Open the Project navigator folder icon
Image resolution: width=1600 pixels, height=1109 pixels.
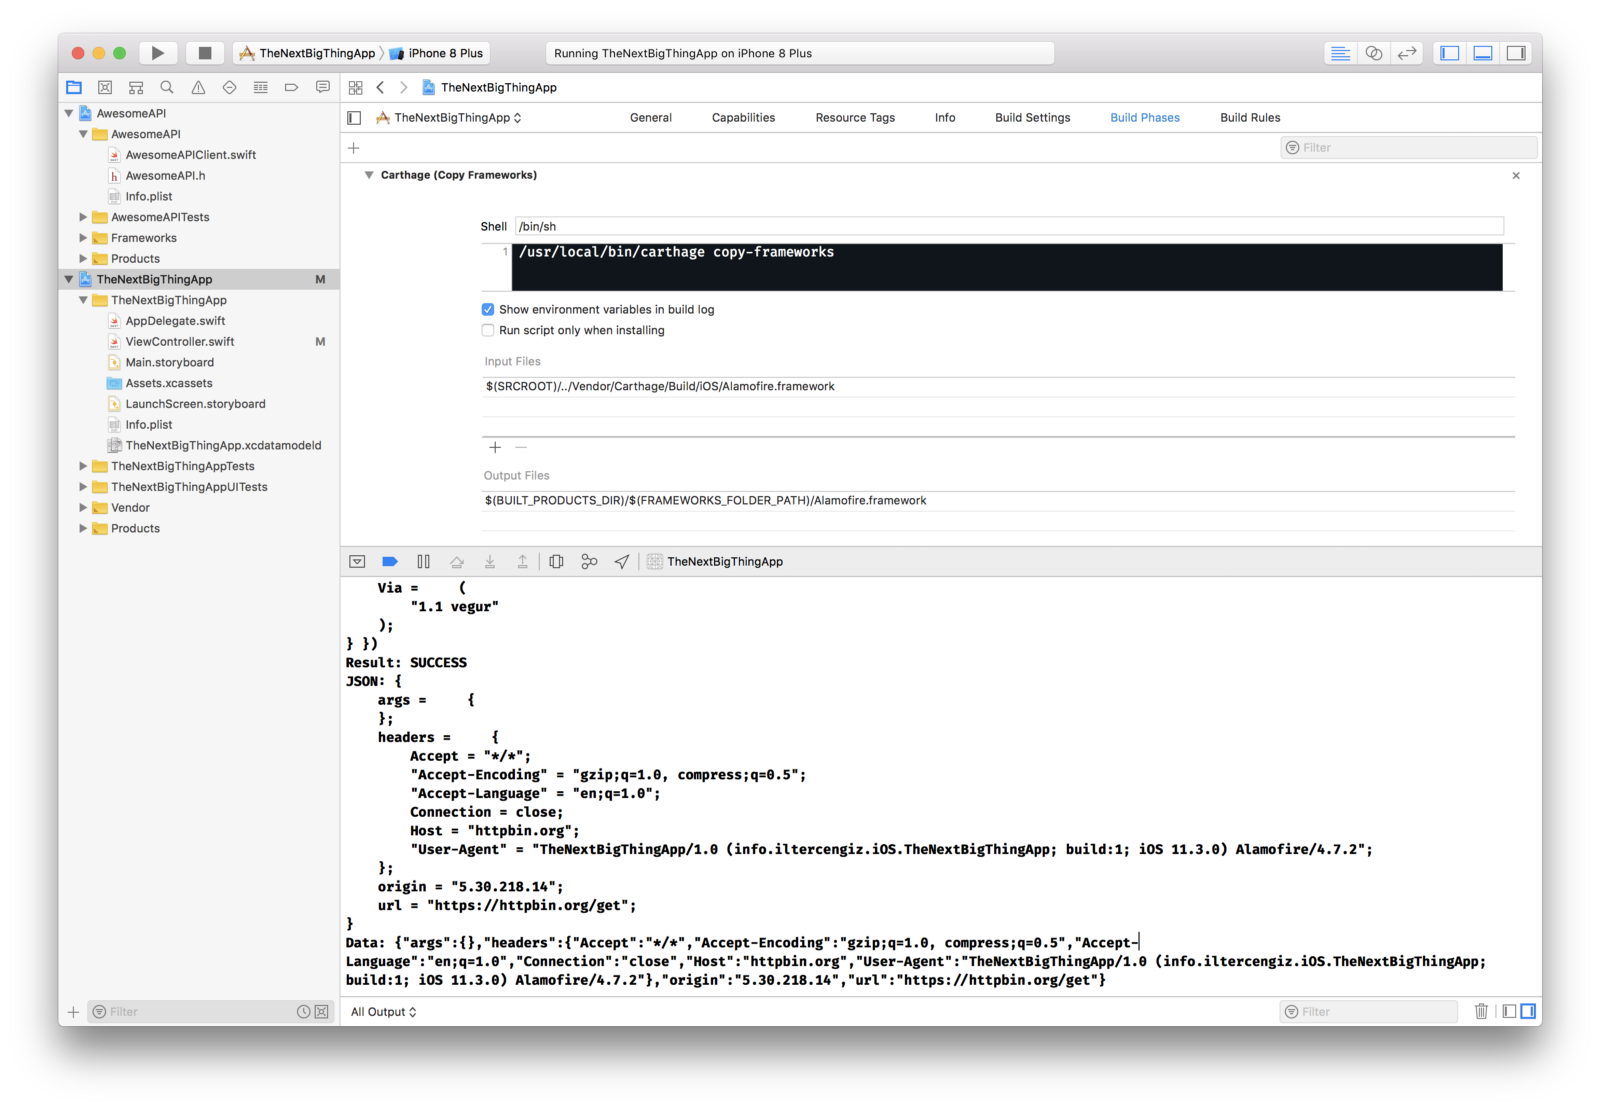[x=74, y=87]
